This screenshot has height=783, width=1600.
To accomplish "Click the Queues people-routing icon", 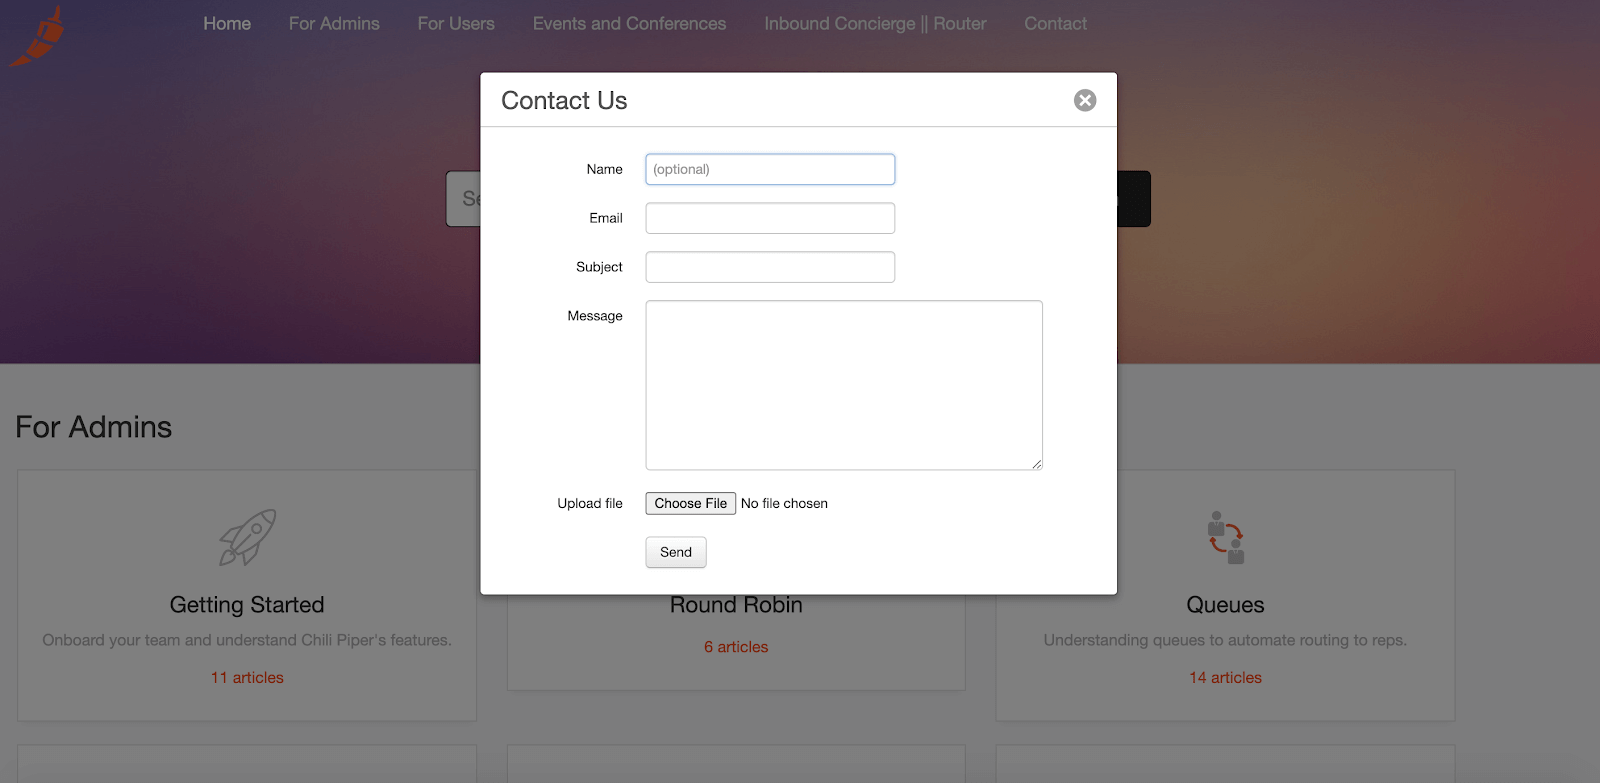I will [x=1226, y=538].
